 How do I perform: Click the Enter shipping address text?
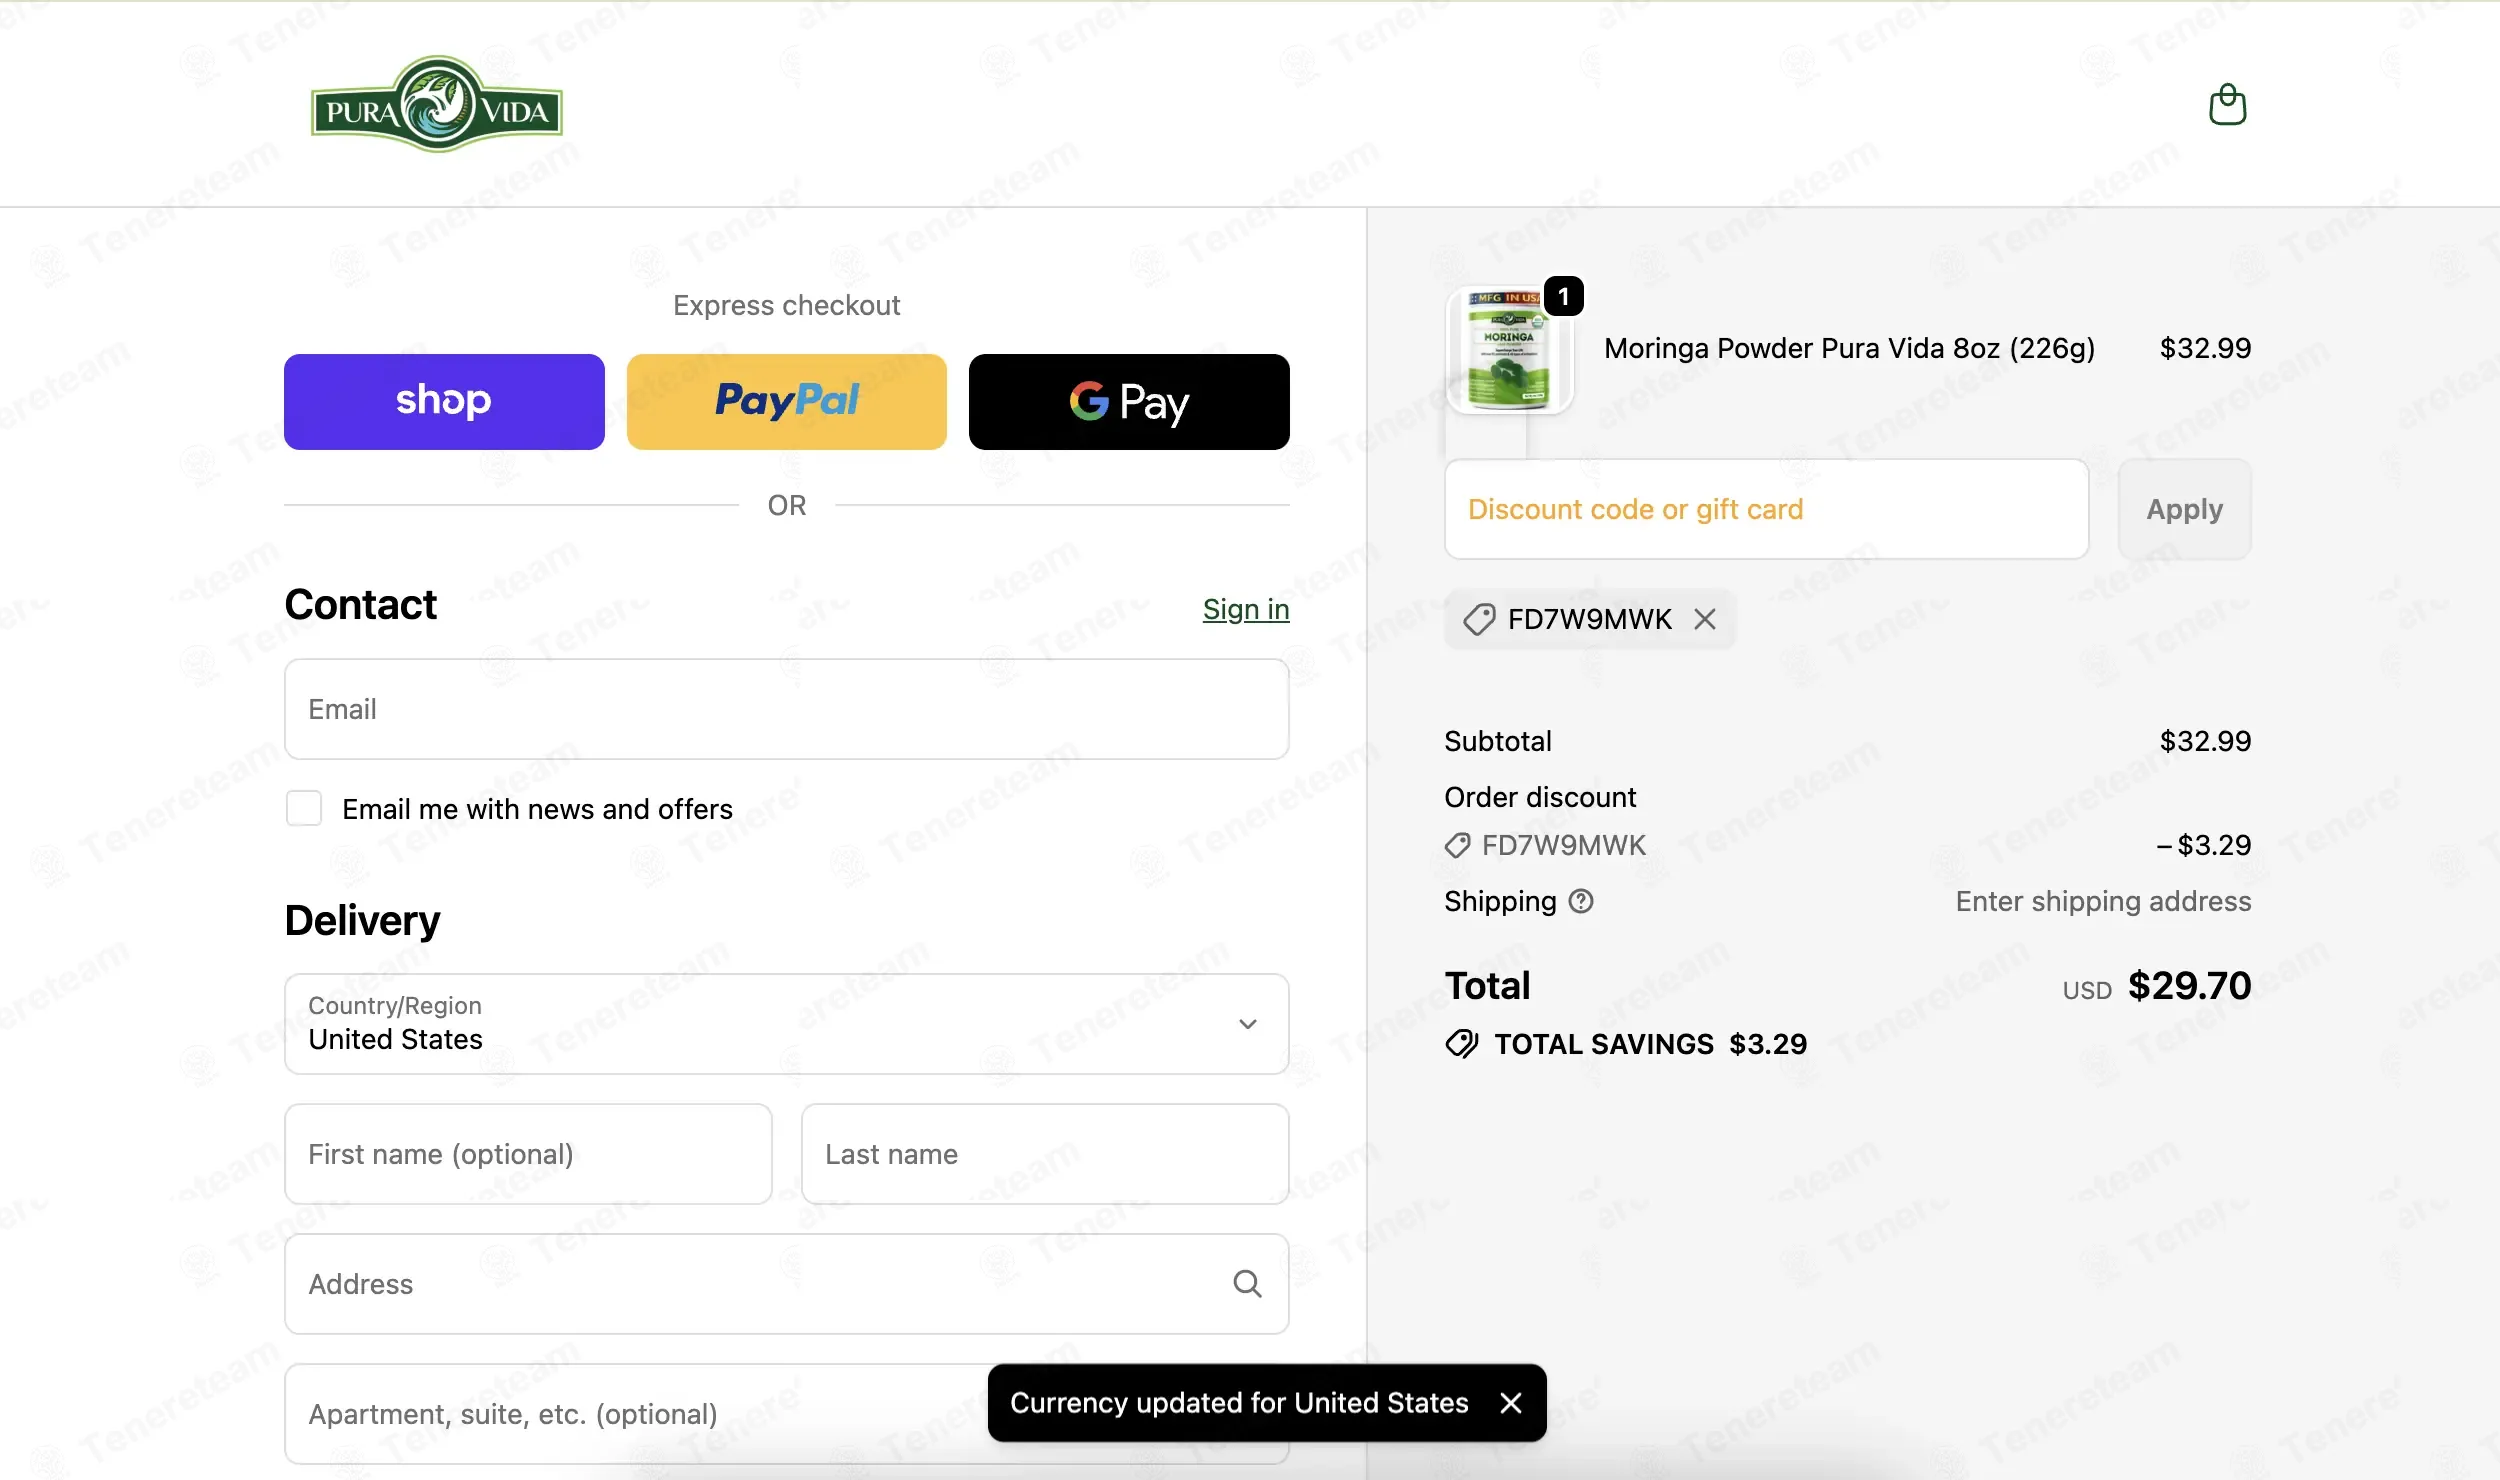click(x=2103, y=901)
